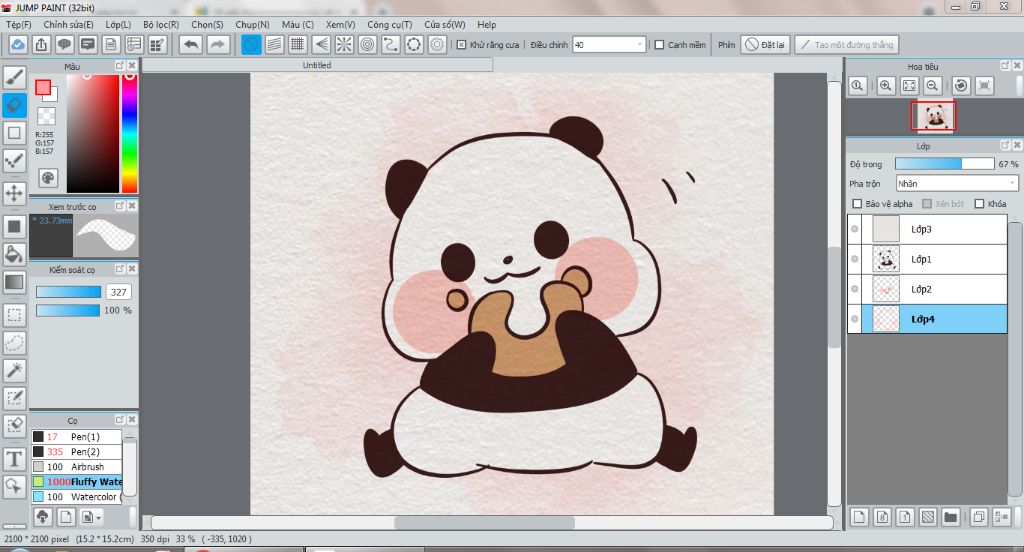Turn off snap (blue circle-slash icon)
This screenshot has width=1024, height=552.
[x=251, y=44]
